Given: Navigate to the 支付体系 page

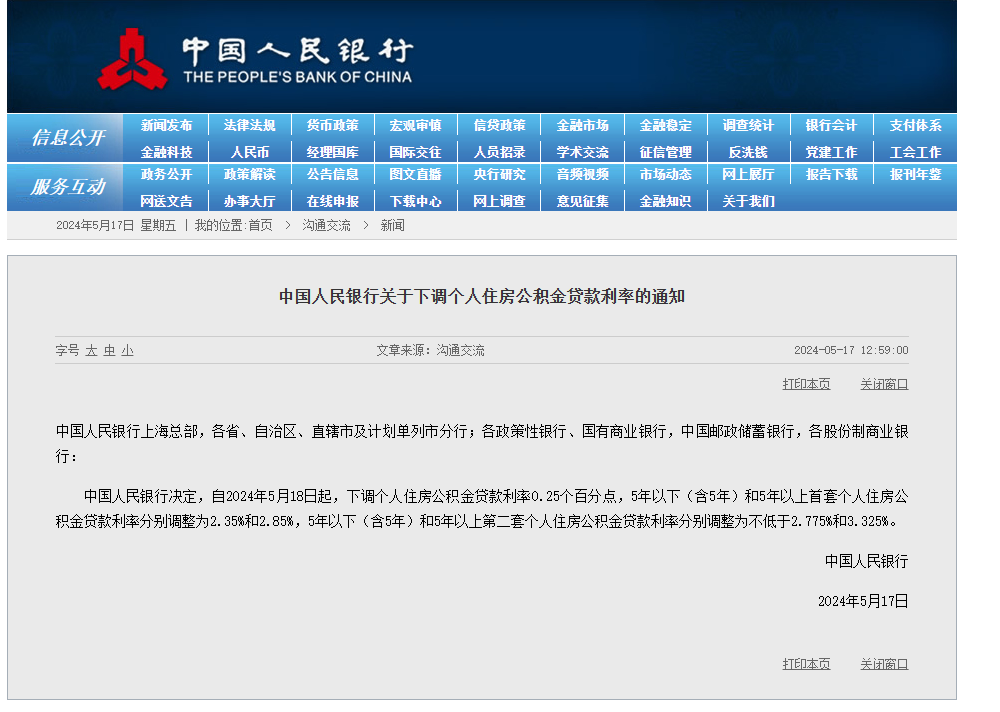Looking at the screenshot, I should (915, 126).
